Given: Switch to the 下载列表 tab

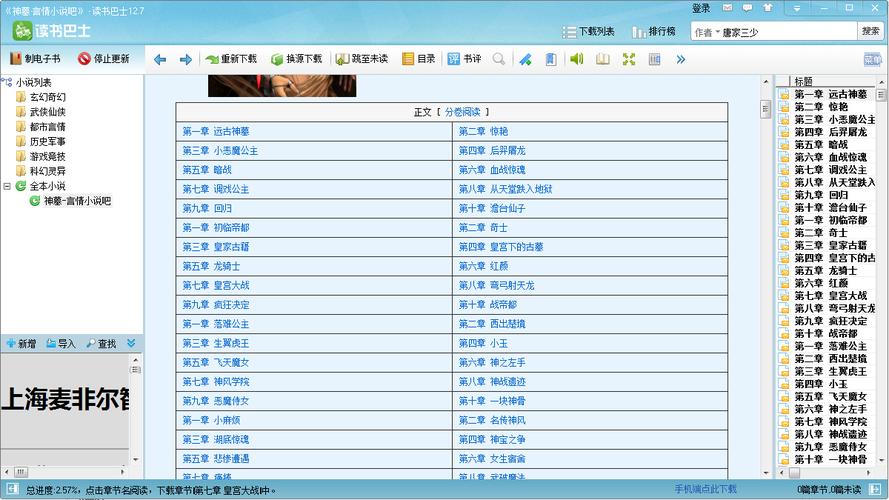Looking at the screenshot, I should pos(588,32).
